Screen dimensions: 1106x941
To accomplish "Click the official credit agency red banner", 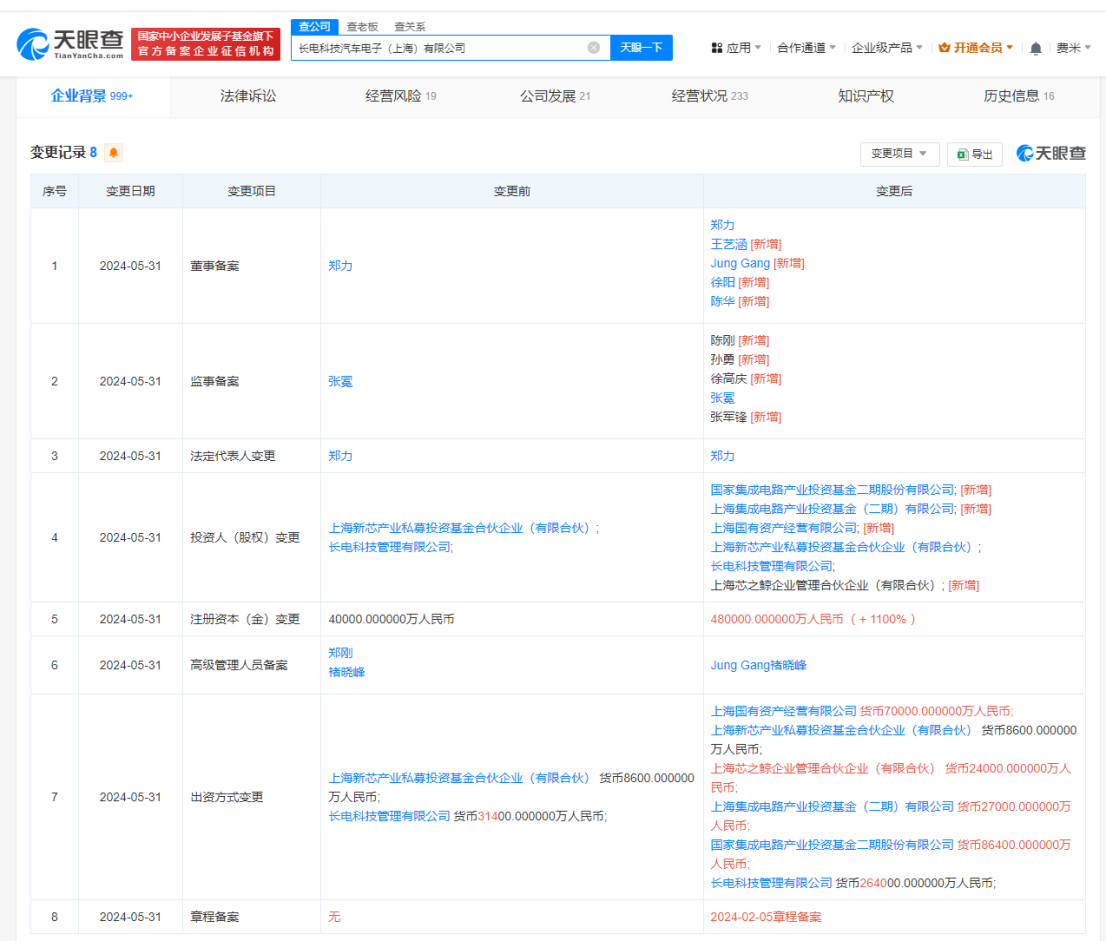I will click(x=205, y=44).
